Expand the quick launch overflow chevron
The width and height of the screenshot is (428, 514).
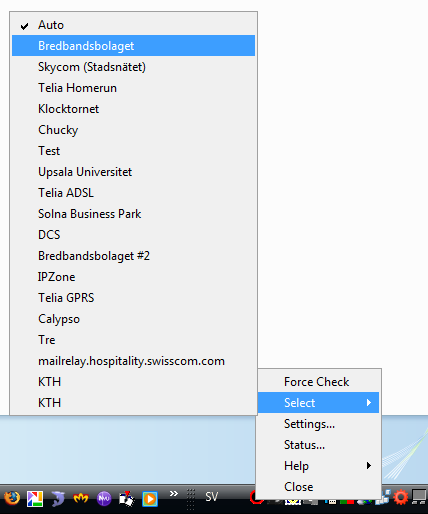click(174, 493)
